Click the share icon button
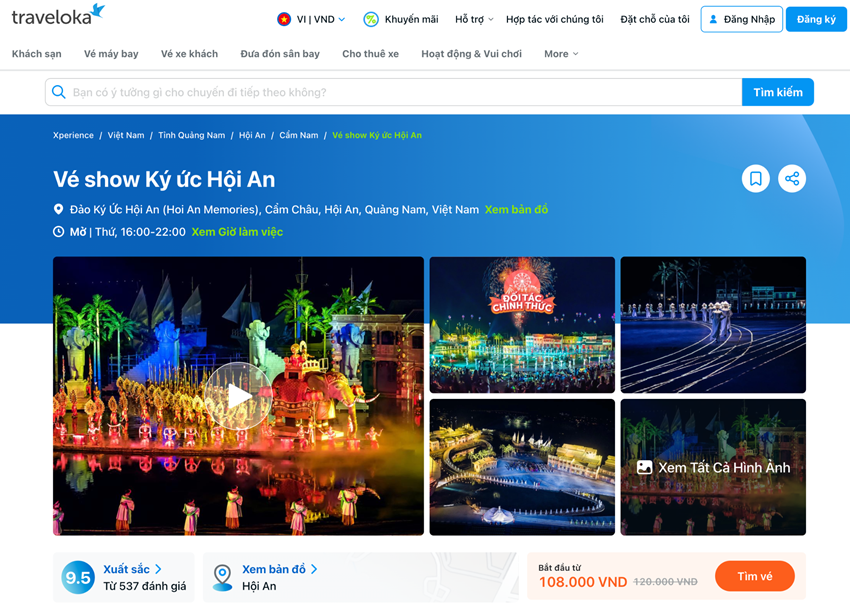Viewport: 850px width, 606px height. (x=792, y=178)
